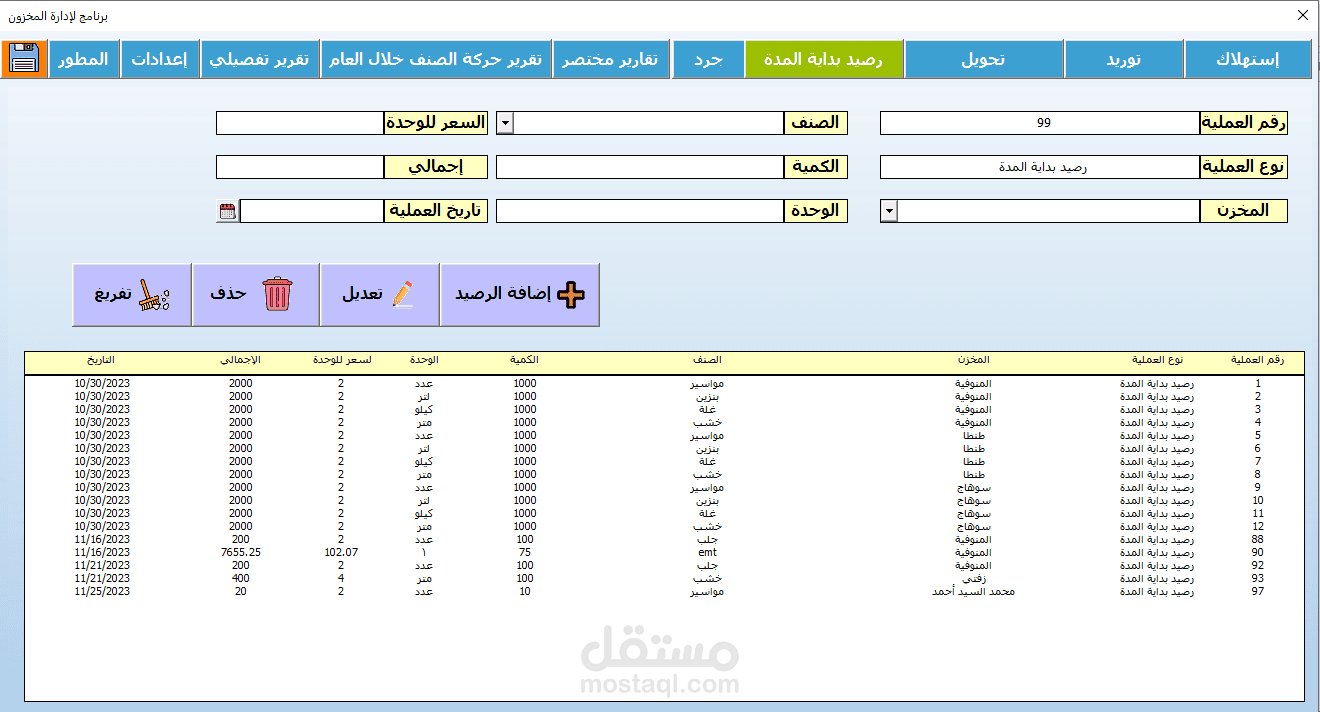Click the broom icon on تفريغ
The height and width of the screenshot is (712, 1320).
tap(154, 295)
